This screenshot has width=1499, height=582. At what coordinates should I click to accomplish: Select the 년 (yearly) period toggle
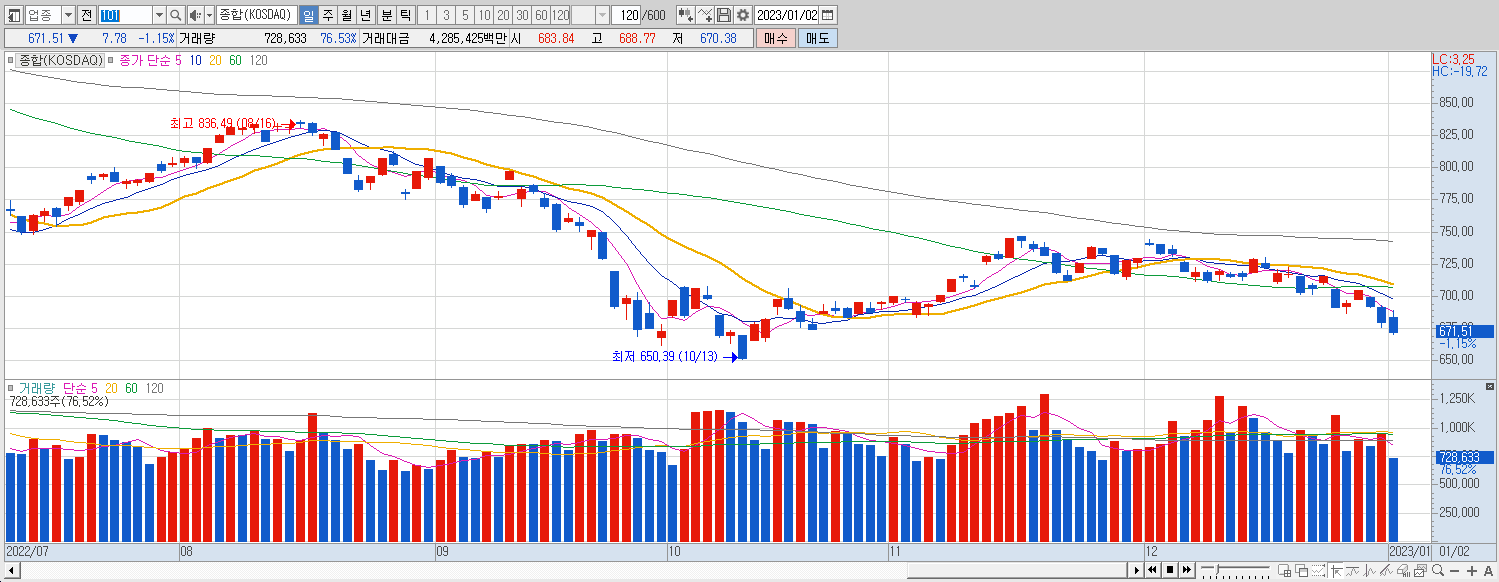365,15
